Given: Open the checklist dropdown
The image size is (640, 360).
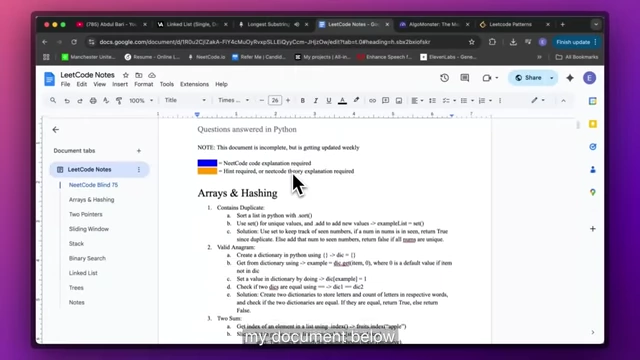Looking at the screenshot, I should pos(449,100).
